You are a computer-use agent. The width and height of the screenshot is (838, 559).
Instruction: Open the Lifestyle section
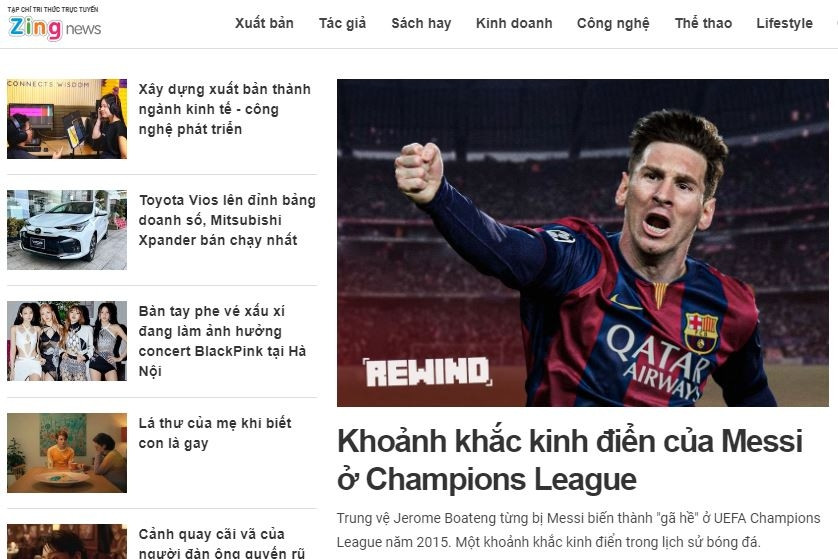pyautogui.click(x=784, y=24)
